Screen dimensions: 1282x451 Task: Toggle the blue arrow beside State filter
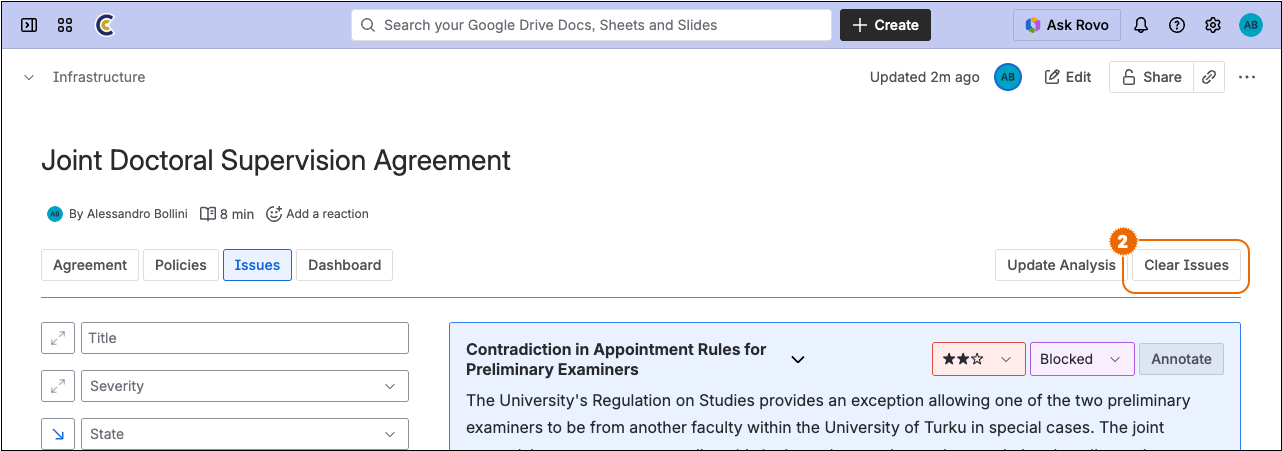pyautogui.click(x=57, y=434)
